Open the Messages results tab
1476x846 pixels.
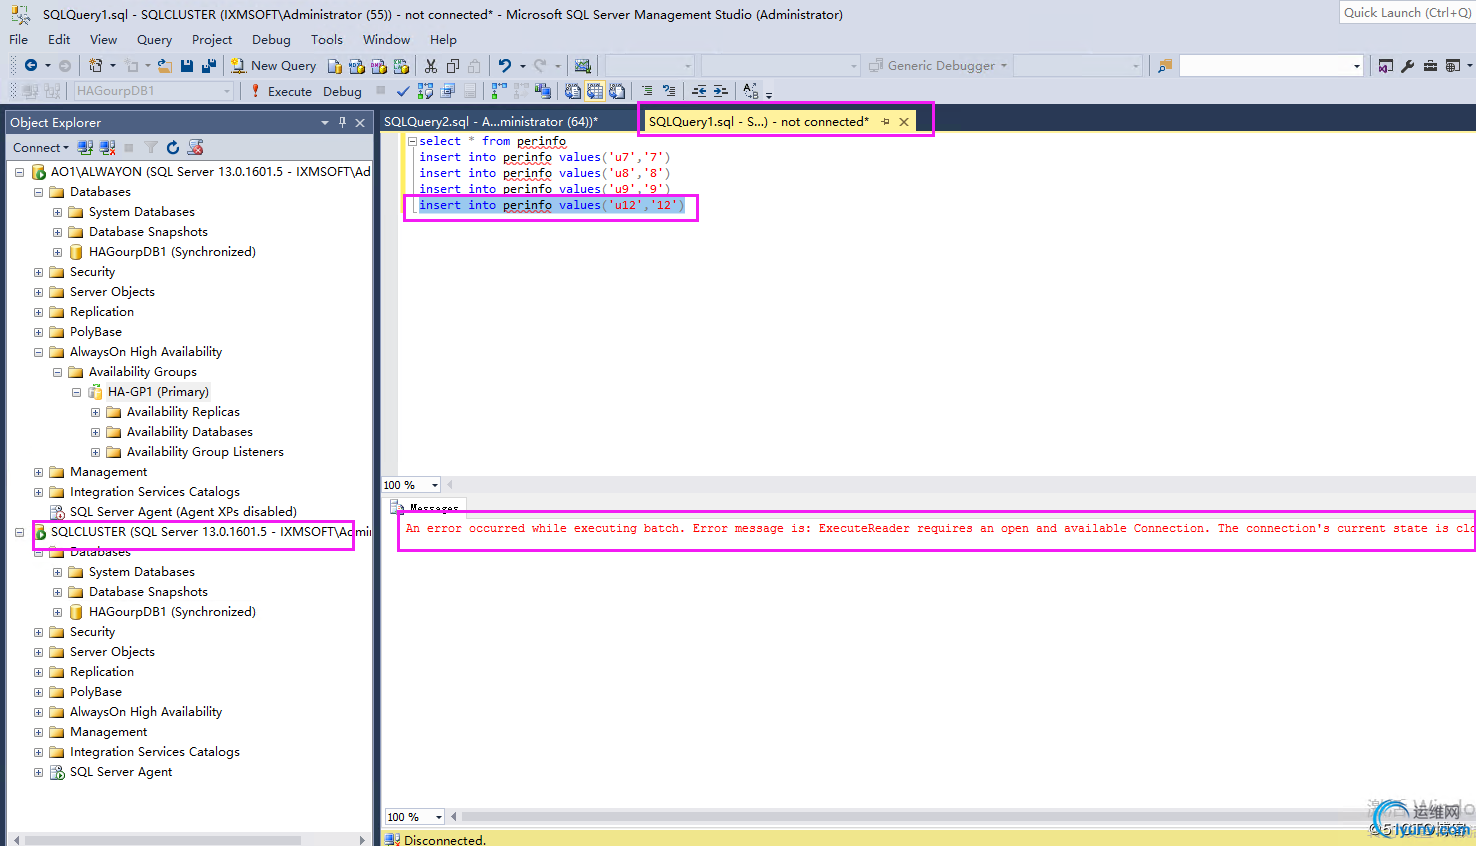[x=426, y=507]
